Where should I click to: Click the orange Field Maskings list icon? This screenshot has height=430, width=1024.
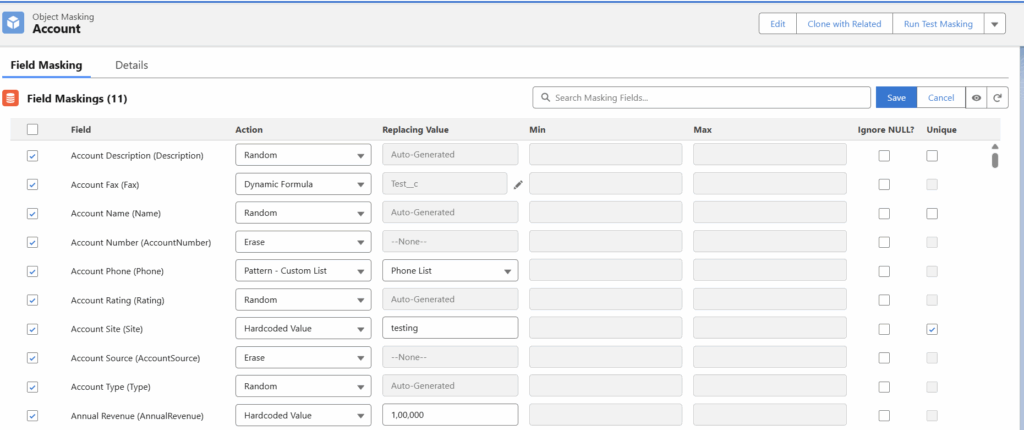click(11, 98)
